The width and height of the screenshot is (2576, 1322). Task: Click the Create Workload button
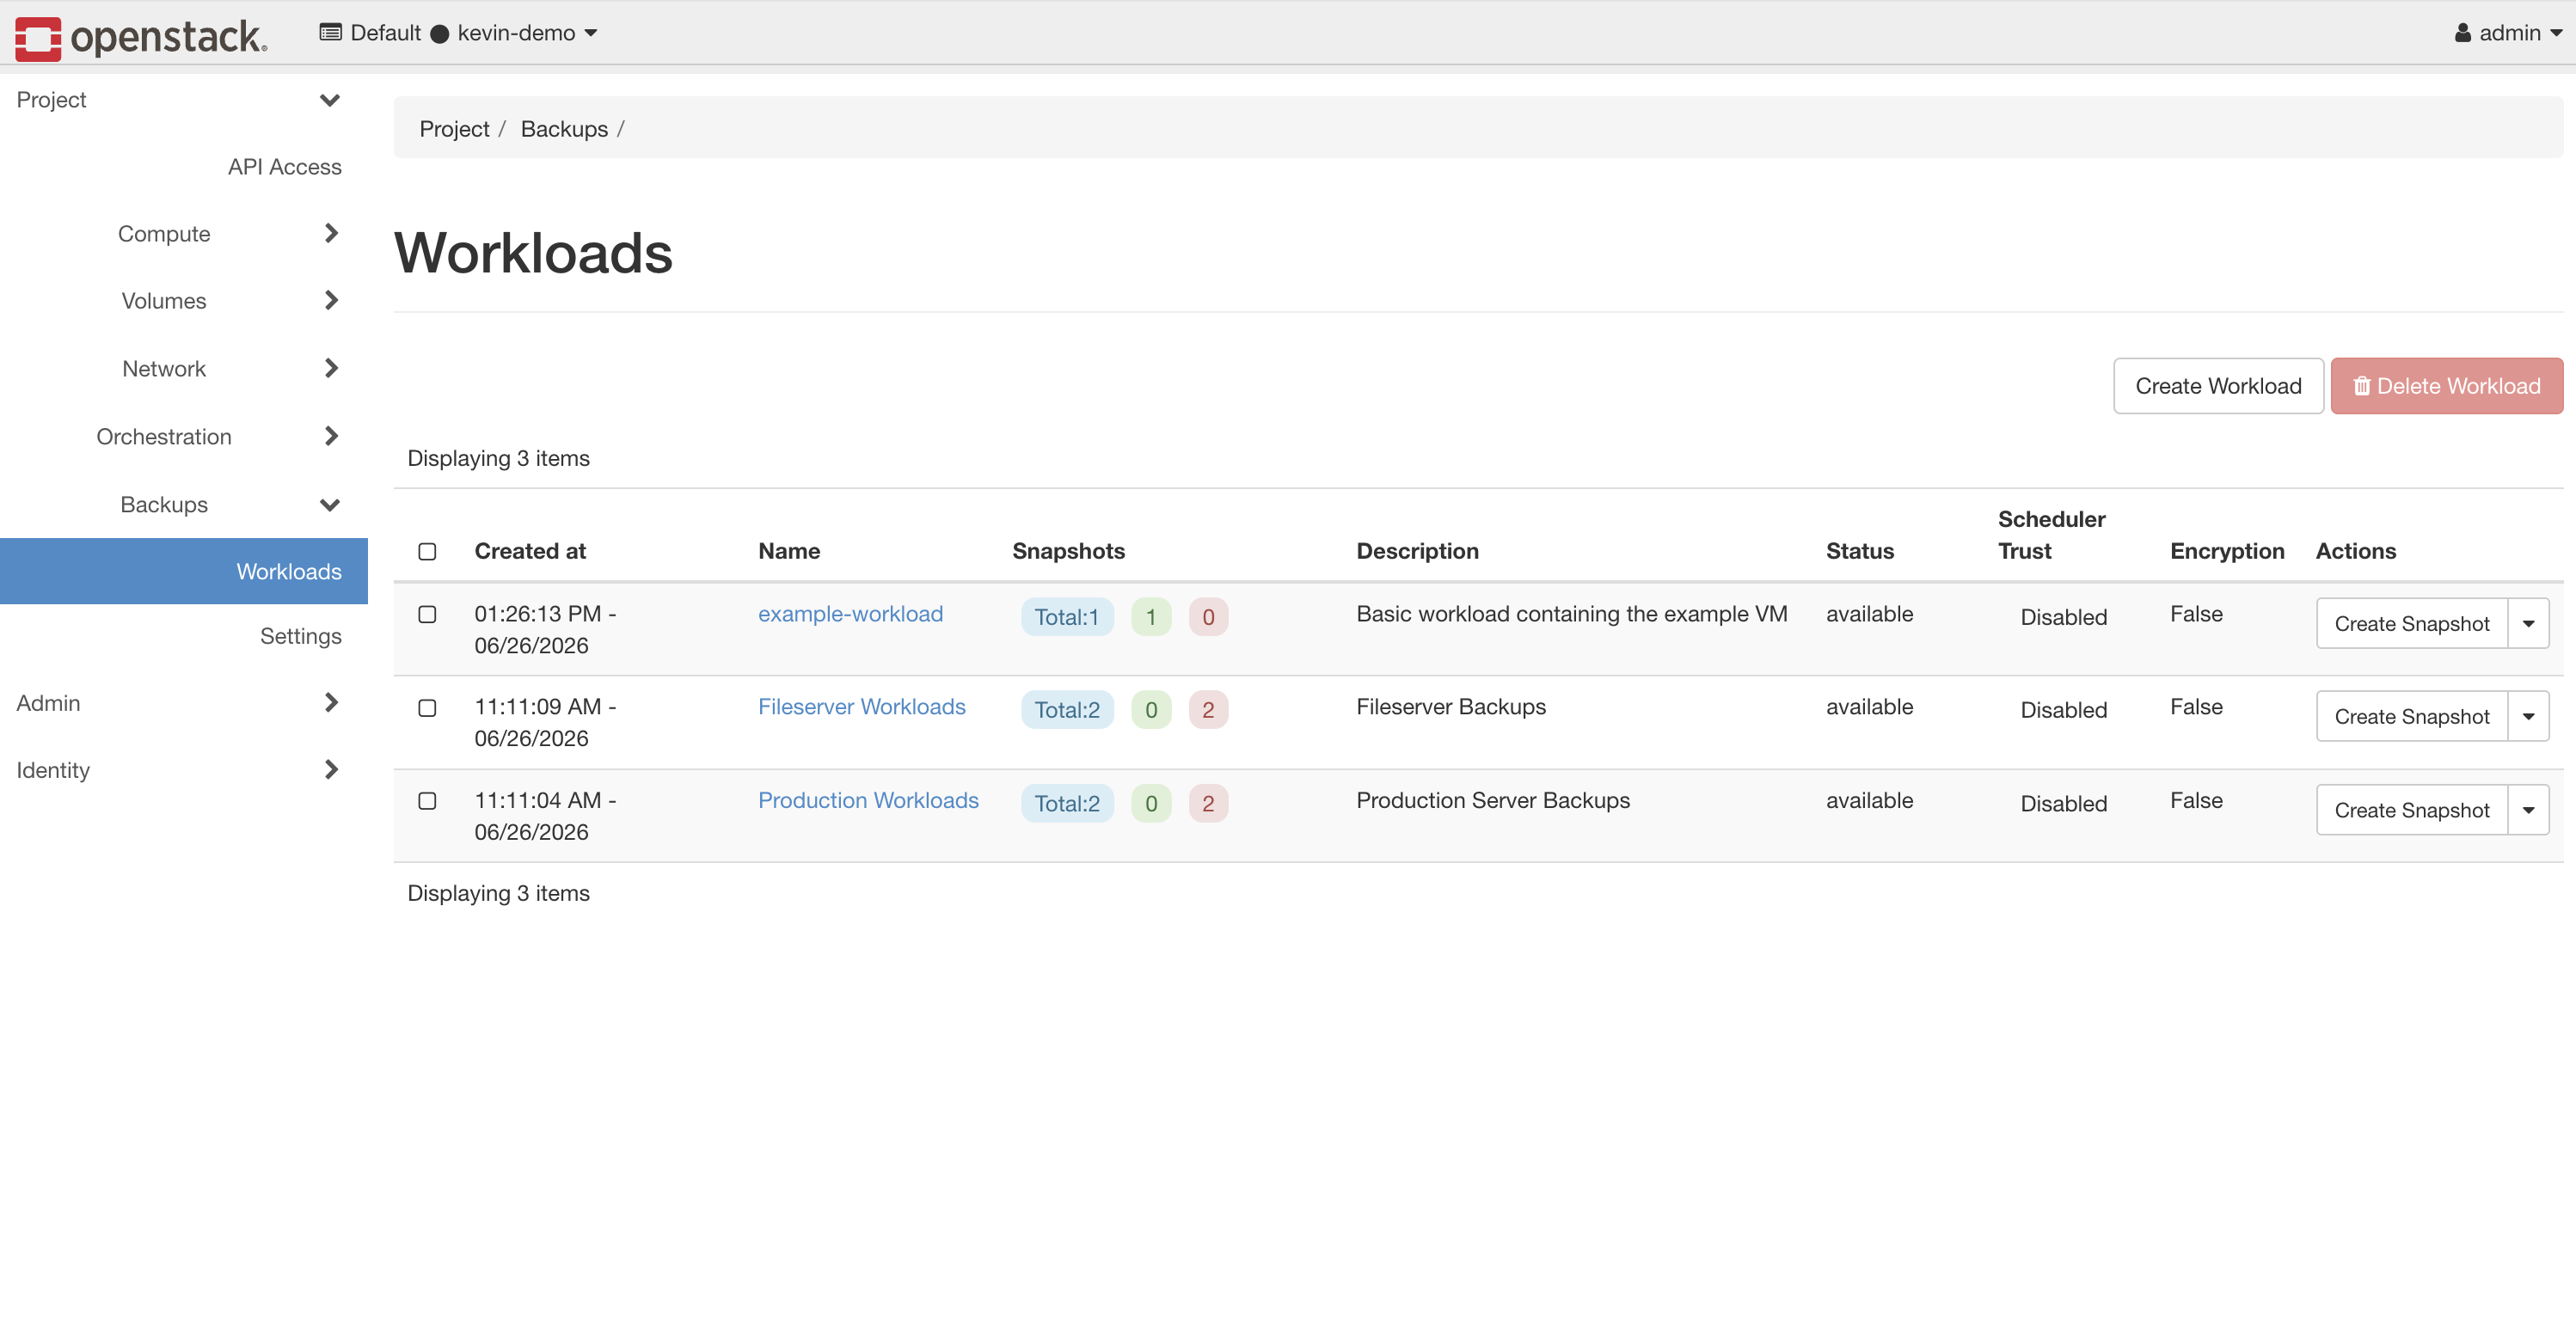point(2218,386)
